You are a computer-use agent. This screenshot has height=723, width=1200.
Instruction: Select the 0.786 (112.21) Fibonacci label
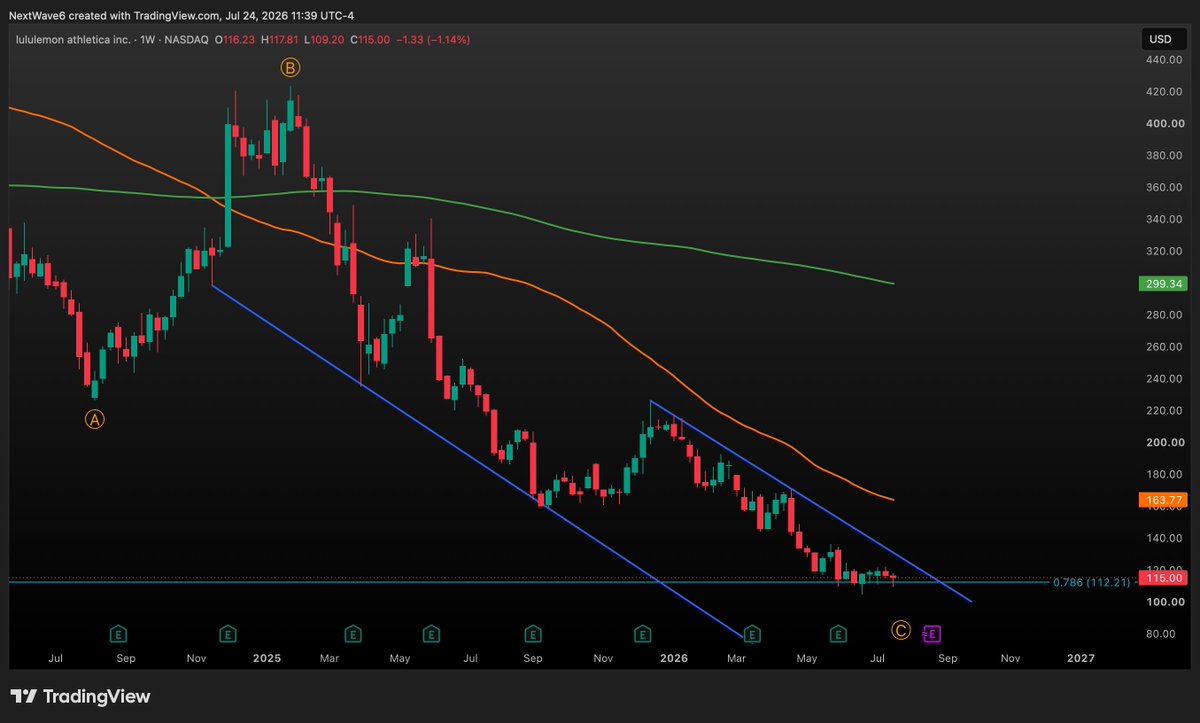[1092, 582]
